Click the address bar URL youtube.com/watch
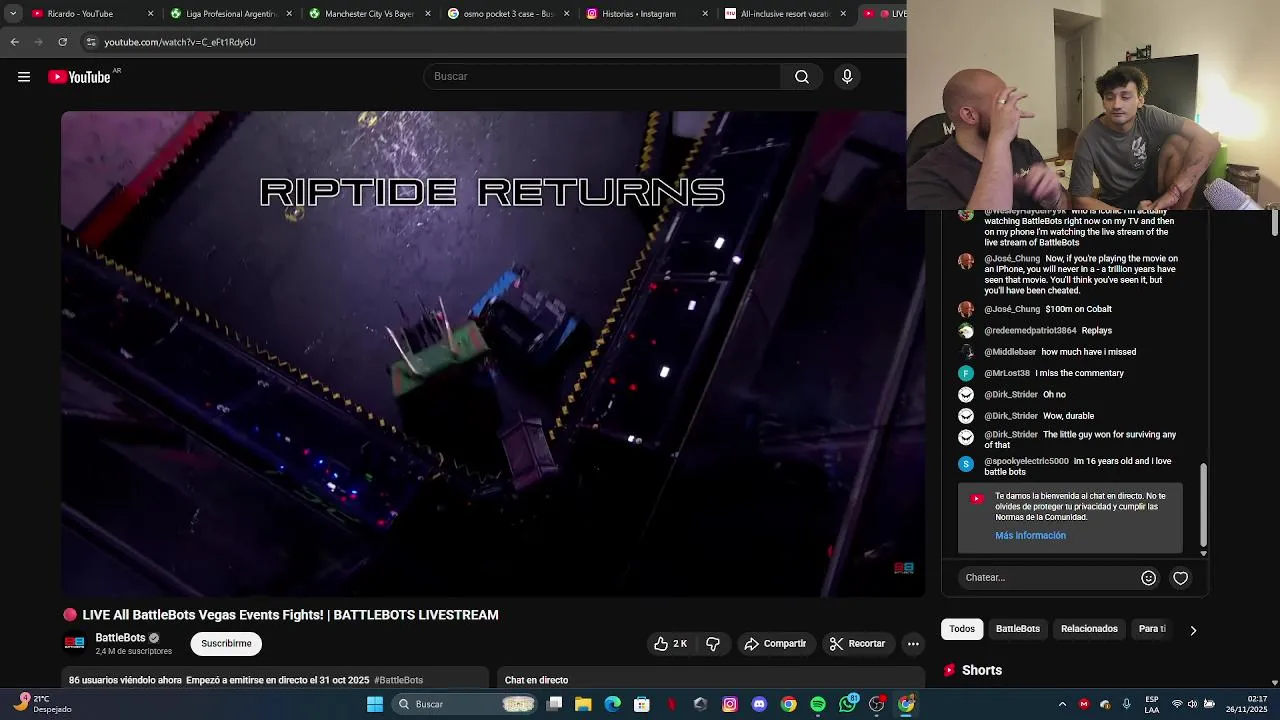This screenshot has height=720, width=1280. [180, 42]
